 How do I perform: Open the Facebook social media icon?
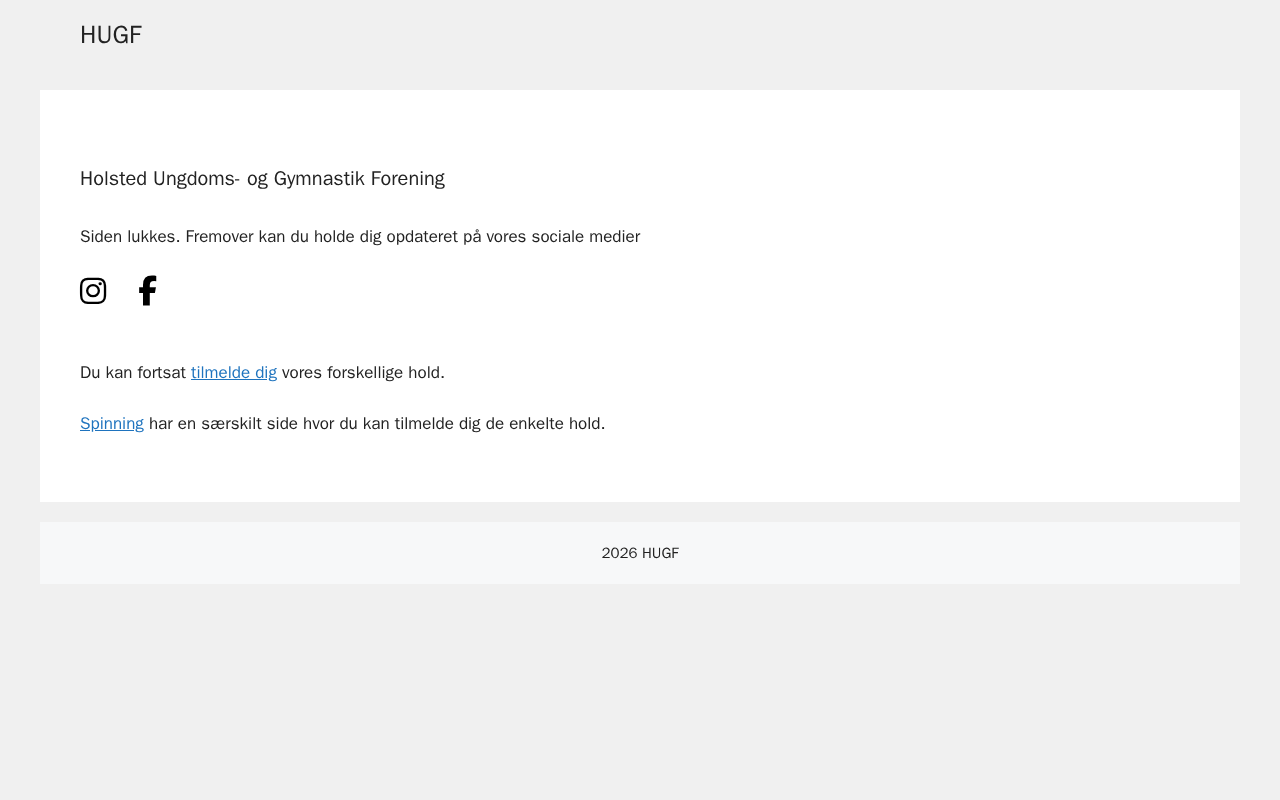click(147, 291)
